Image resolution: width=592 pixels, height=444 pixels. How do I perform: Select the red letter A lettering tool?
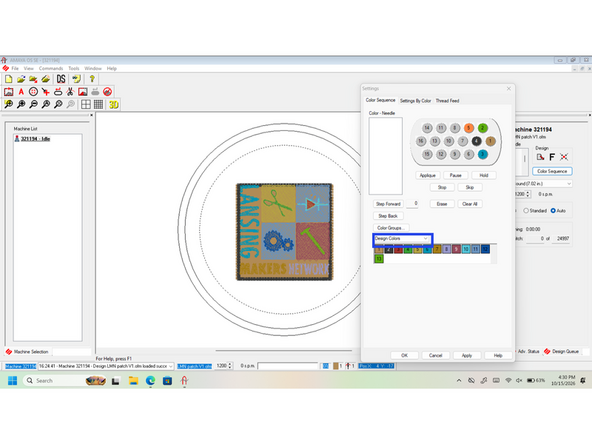click(21, 92)
